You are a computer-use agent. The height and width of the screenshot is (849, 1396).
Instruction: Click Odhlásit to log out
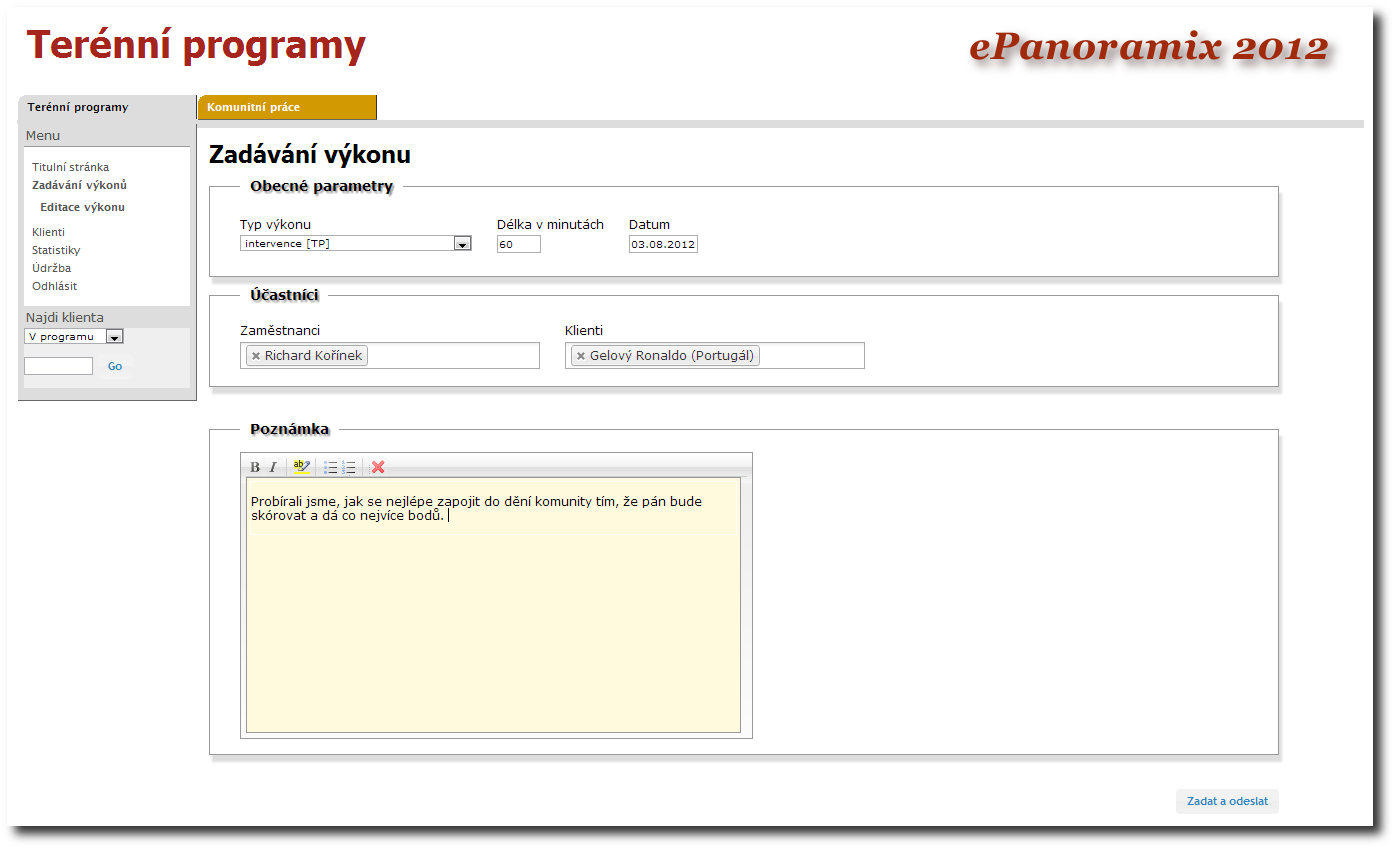tap(54, 286)
